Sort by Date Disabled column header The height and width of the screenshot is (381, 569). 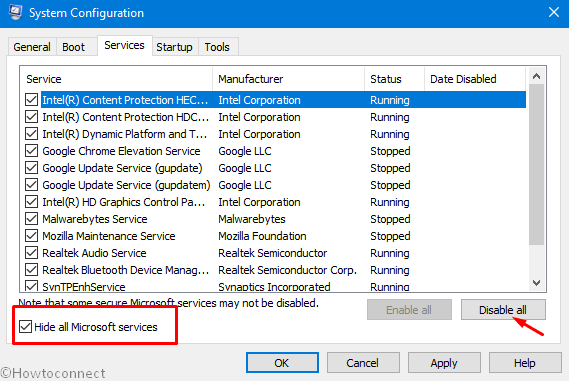[475, 79]
